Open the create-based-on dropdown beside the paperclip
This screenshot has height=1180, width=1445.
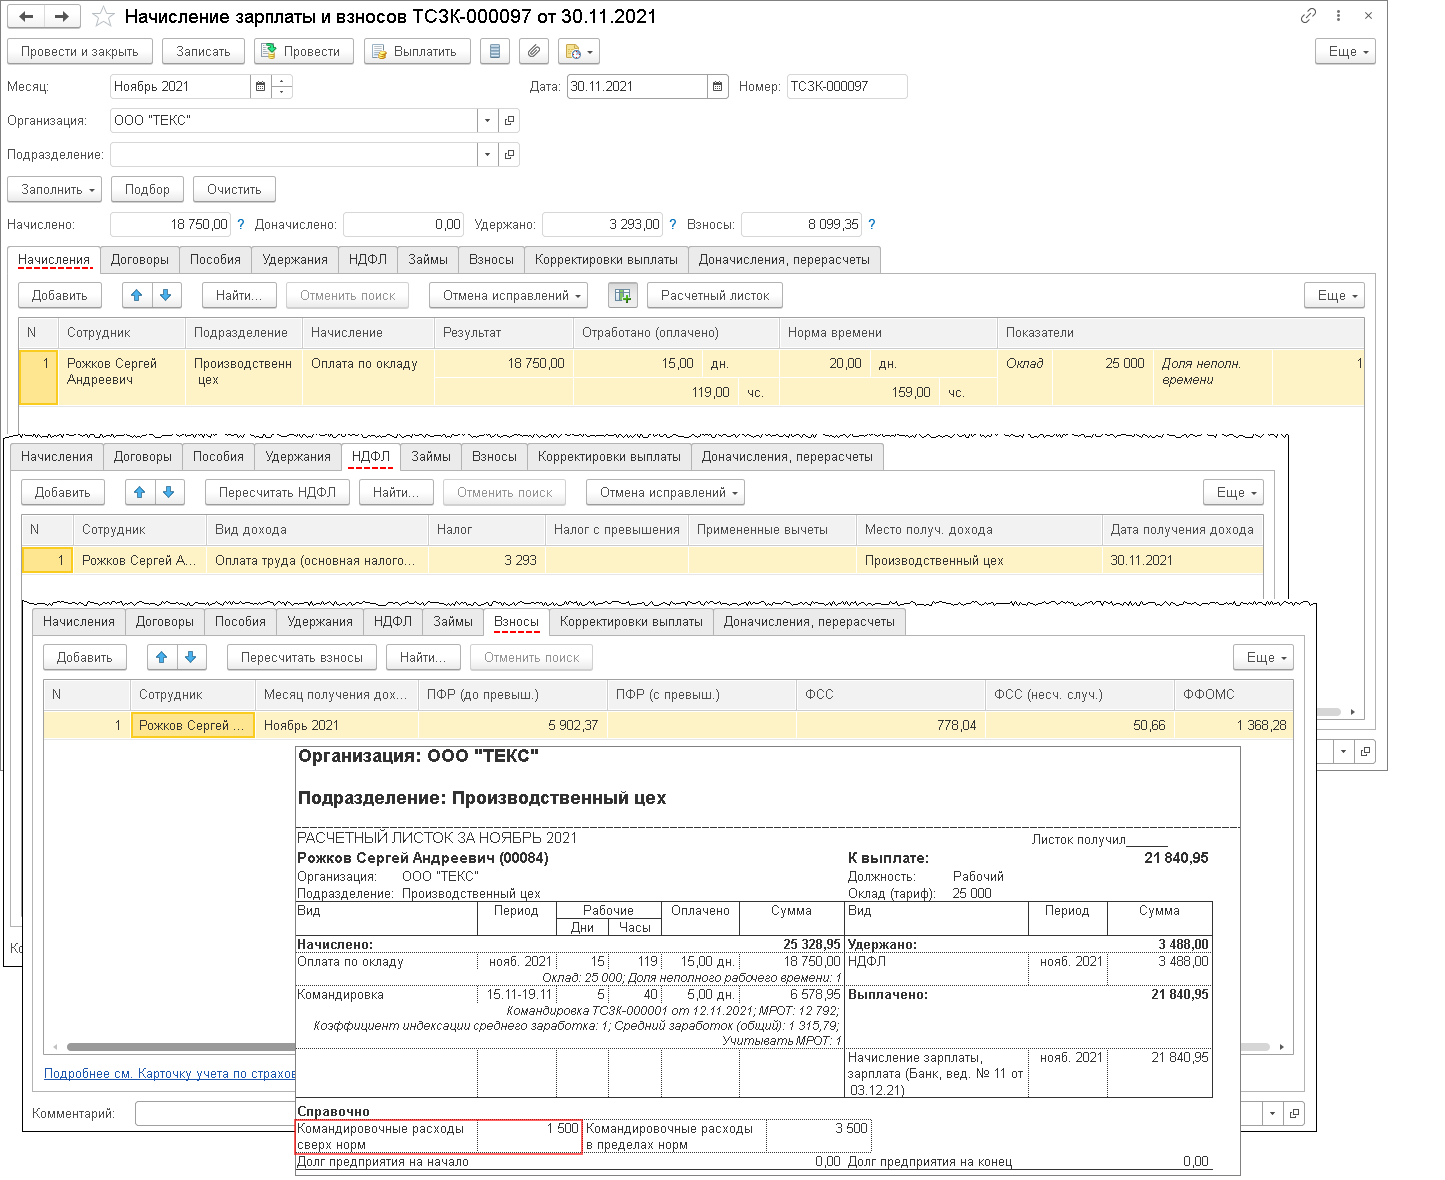coord(579,51)
